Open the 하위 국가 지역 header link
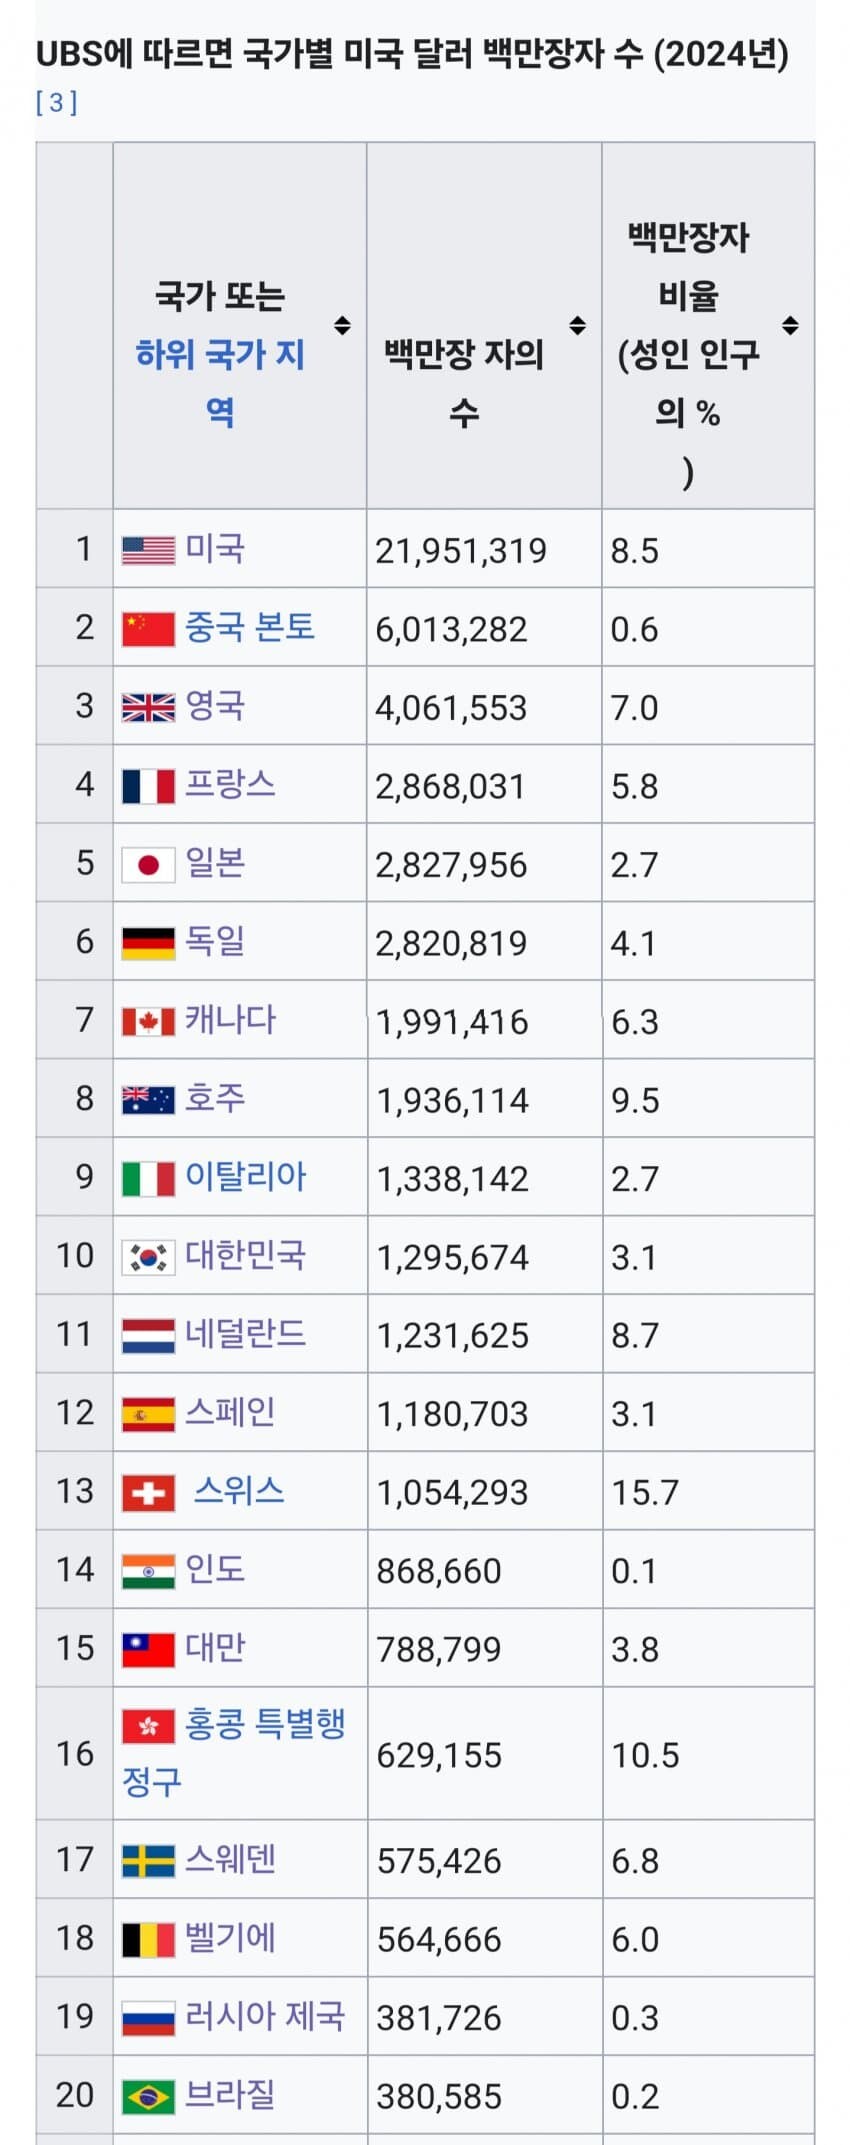Screen dimensions: 850x2145 [x=220, y=383]
